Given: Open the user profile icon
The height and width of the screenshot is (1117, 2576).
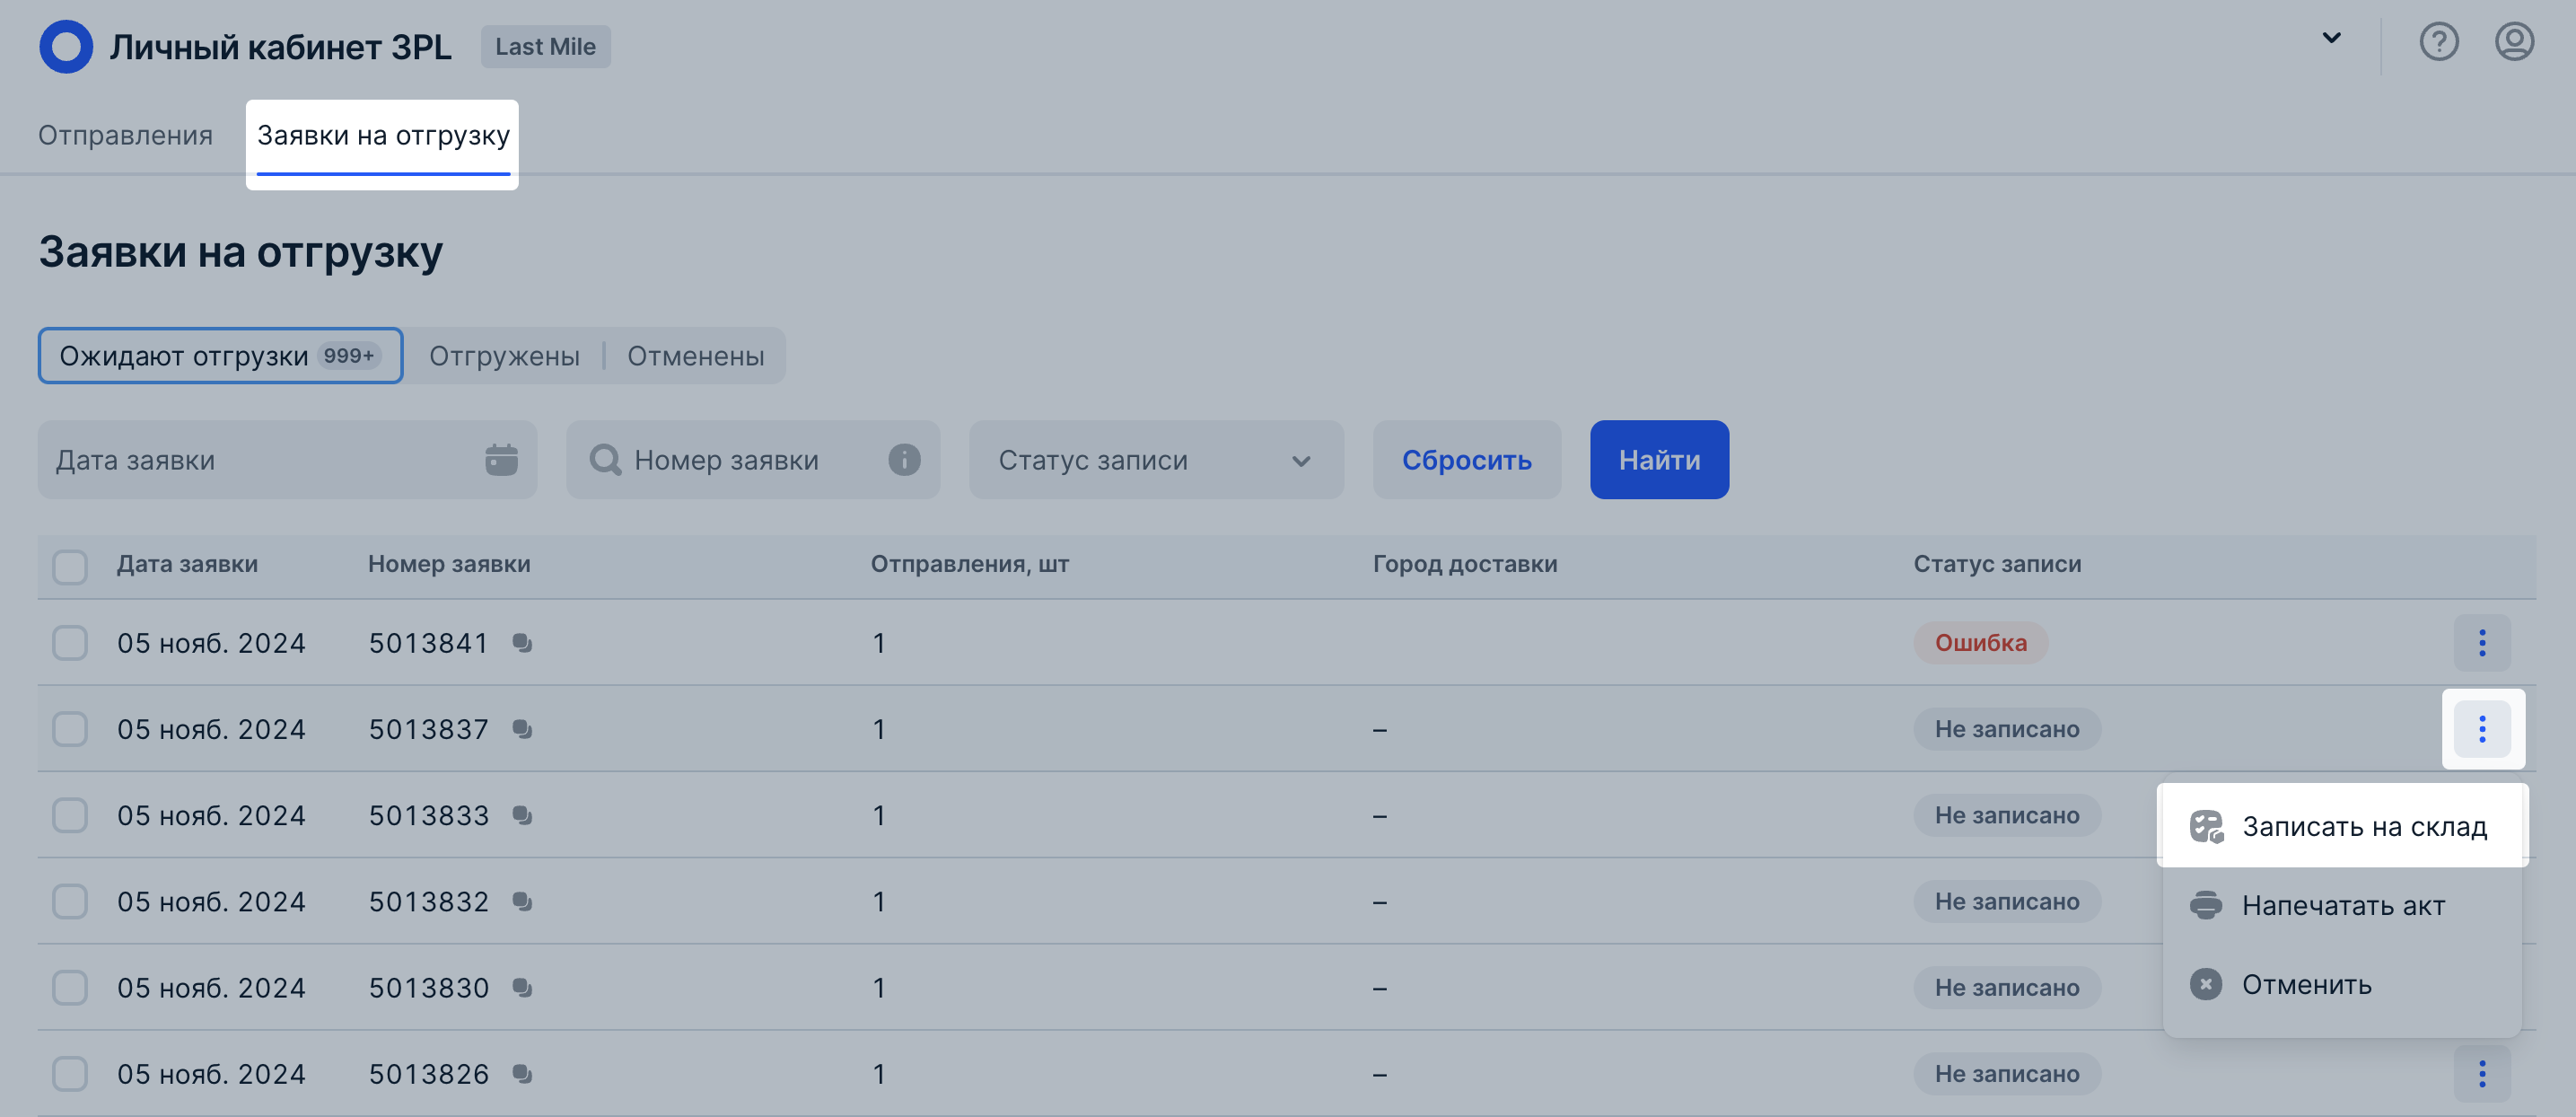Looking at the screenshot, I should coord(2514,42).
